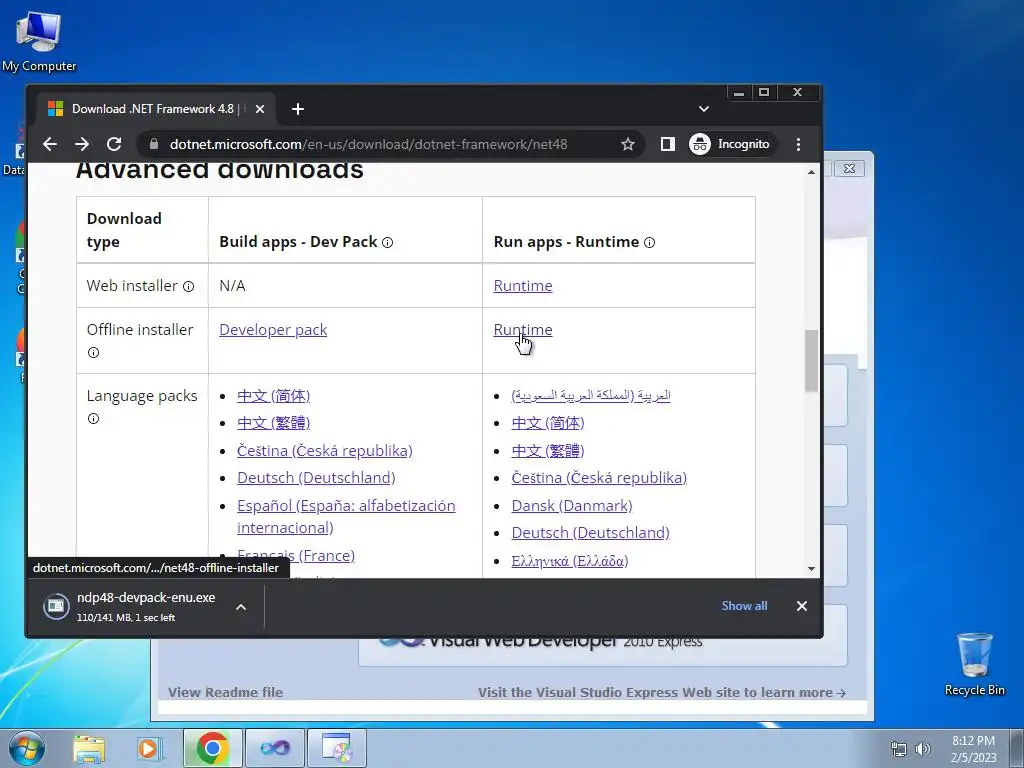Open Runtime Ελληνικά (Ελλάδα) language pack
This screenshot has width=1024, height=768.
(569, 561)
